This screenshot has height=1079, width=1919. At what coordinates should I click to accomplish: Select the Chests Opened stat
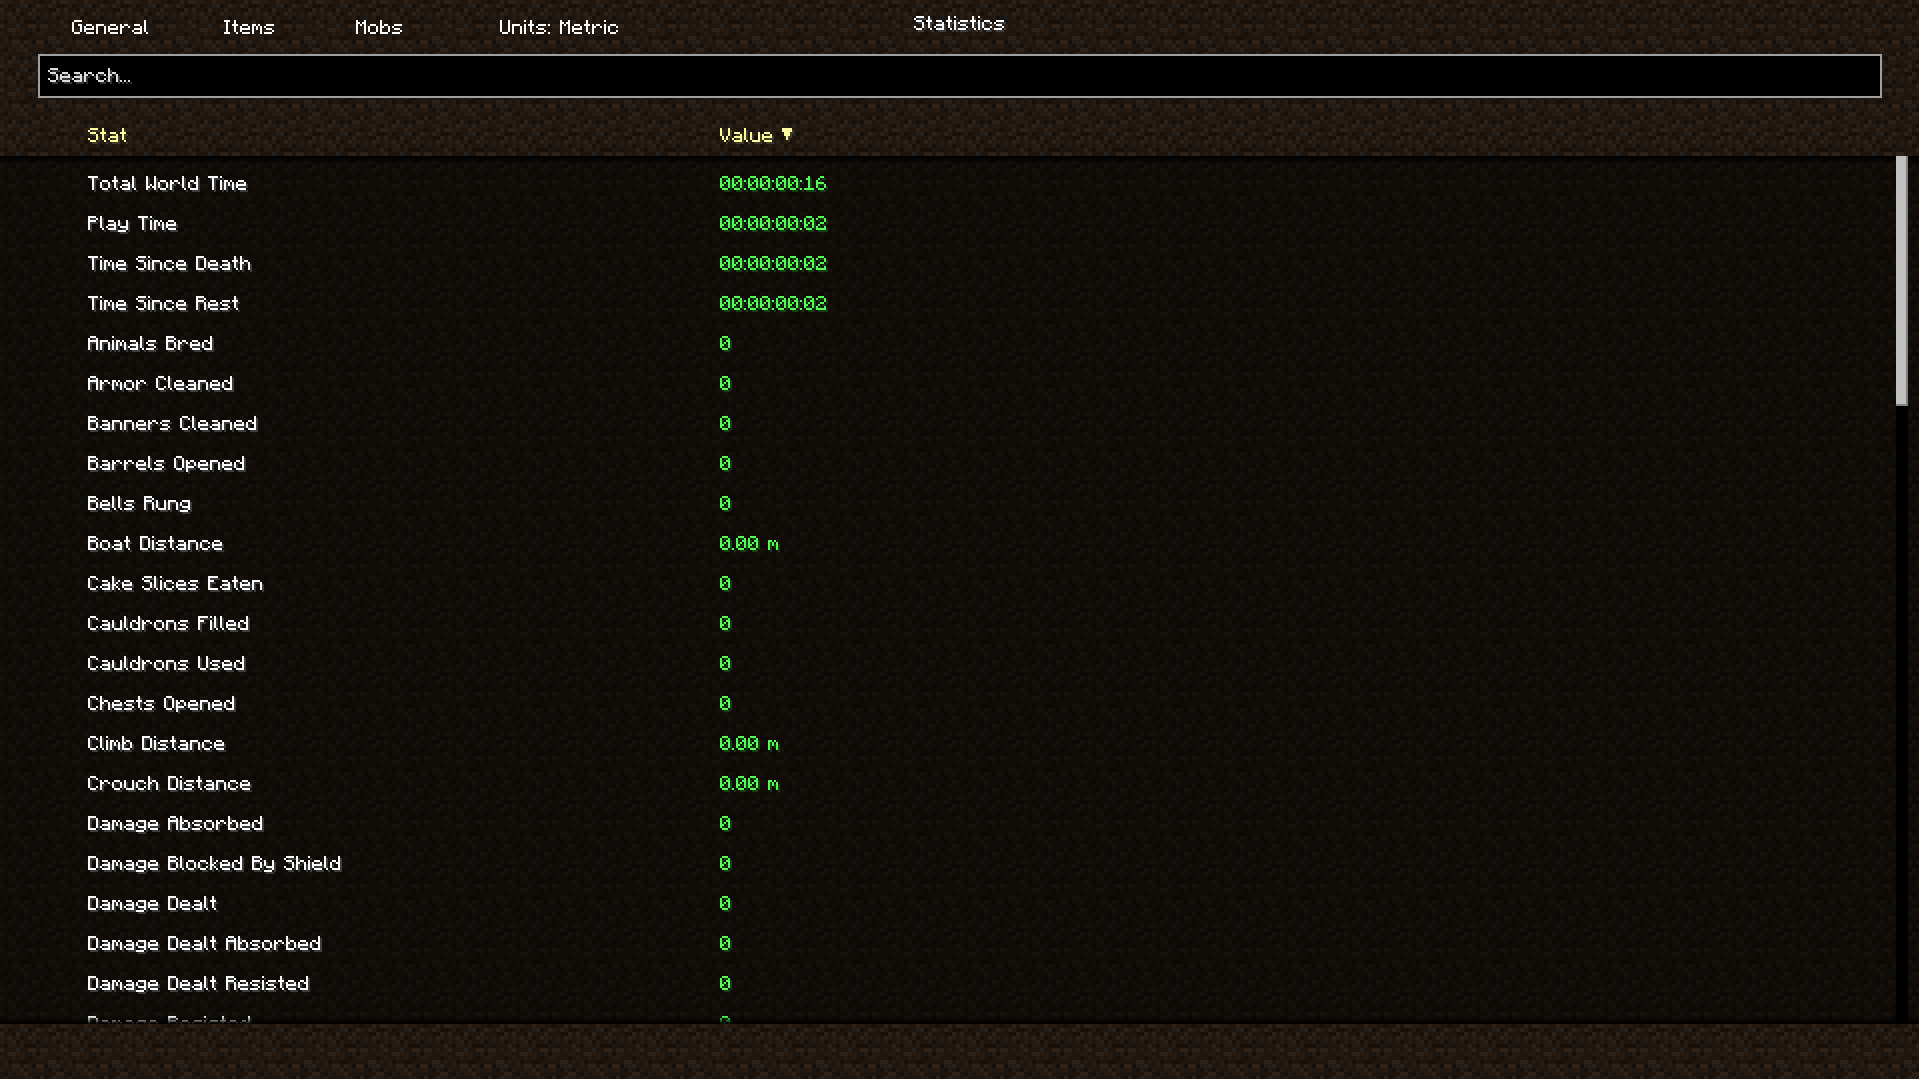161,703
